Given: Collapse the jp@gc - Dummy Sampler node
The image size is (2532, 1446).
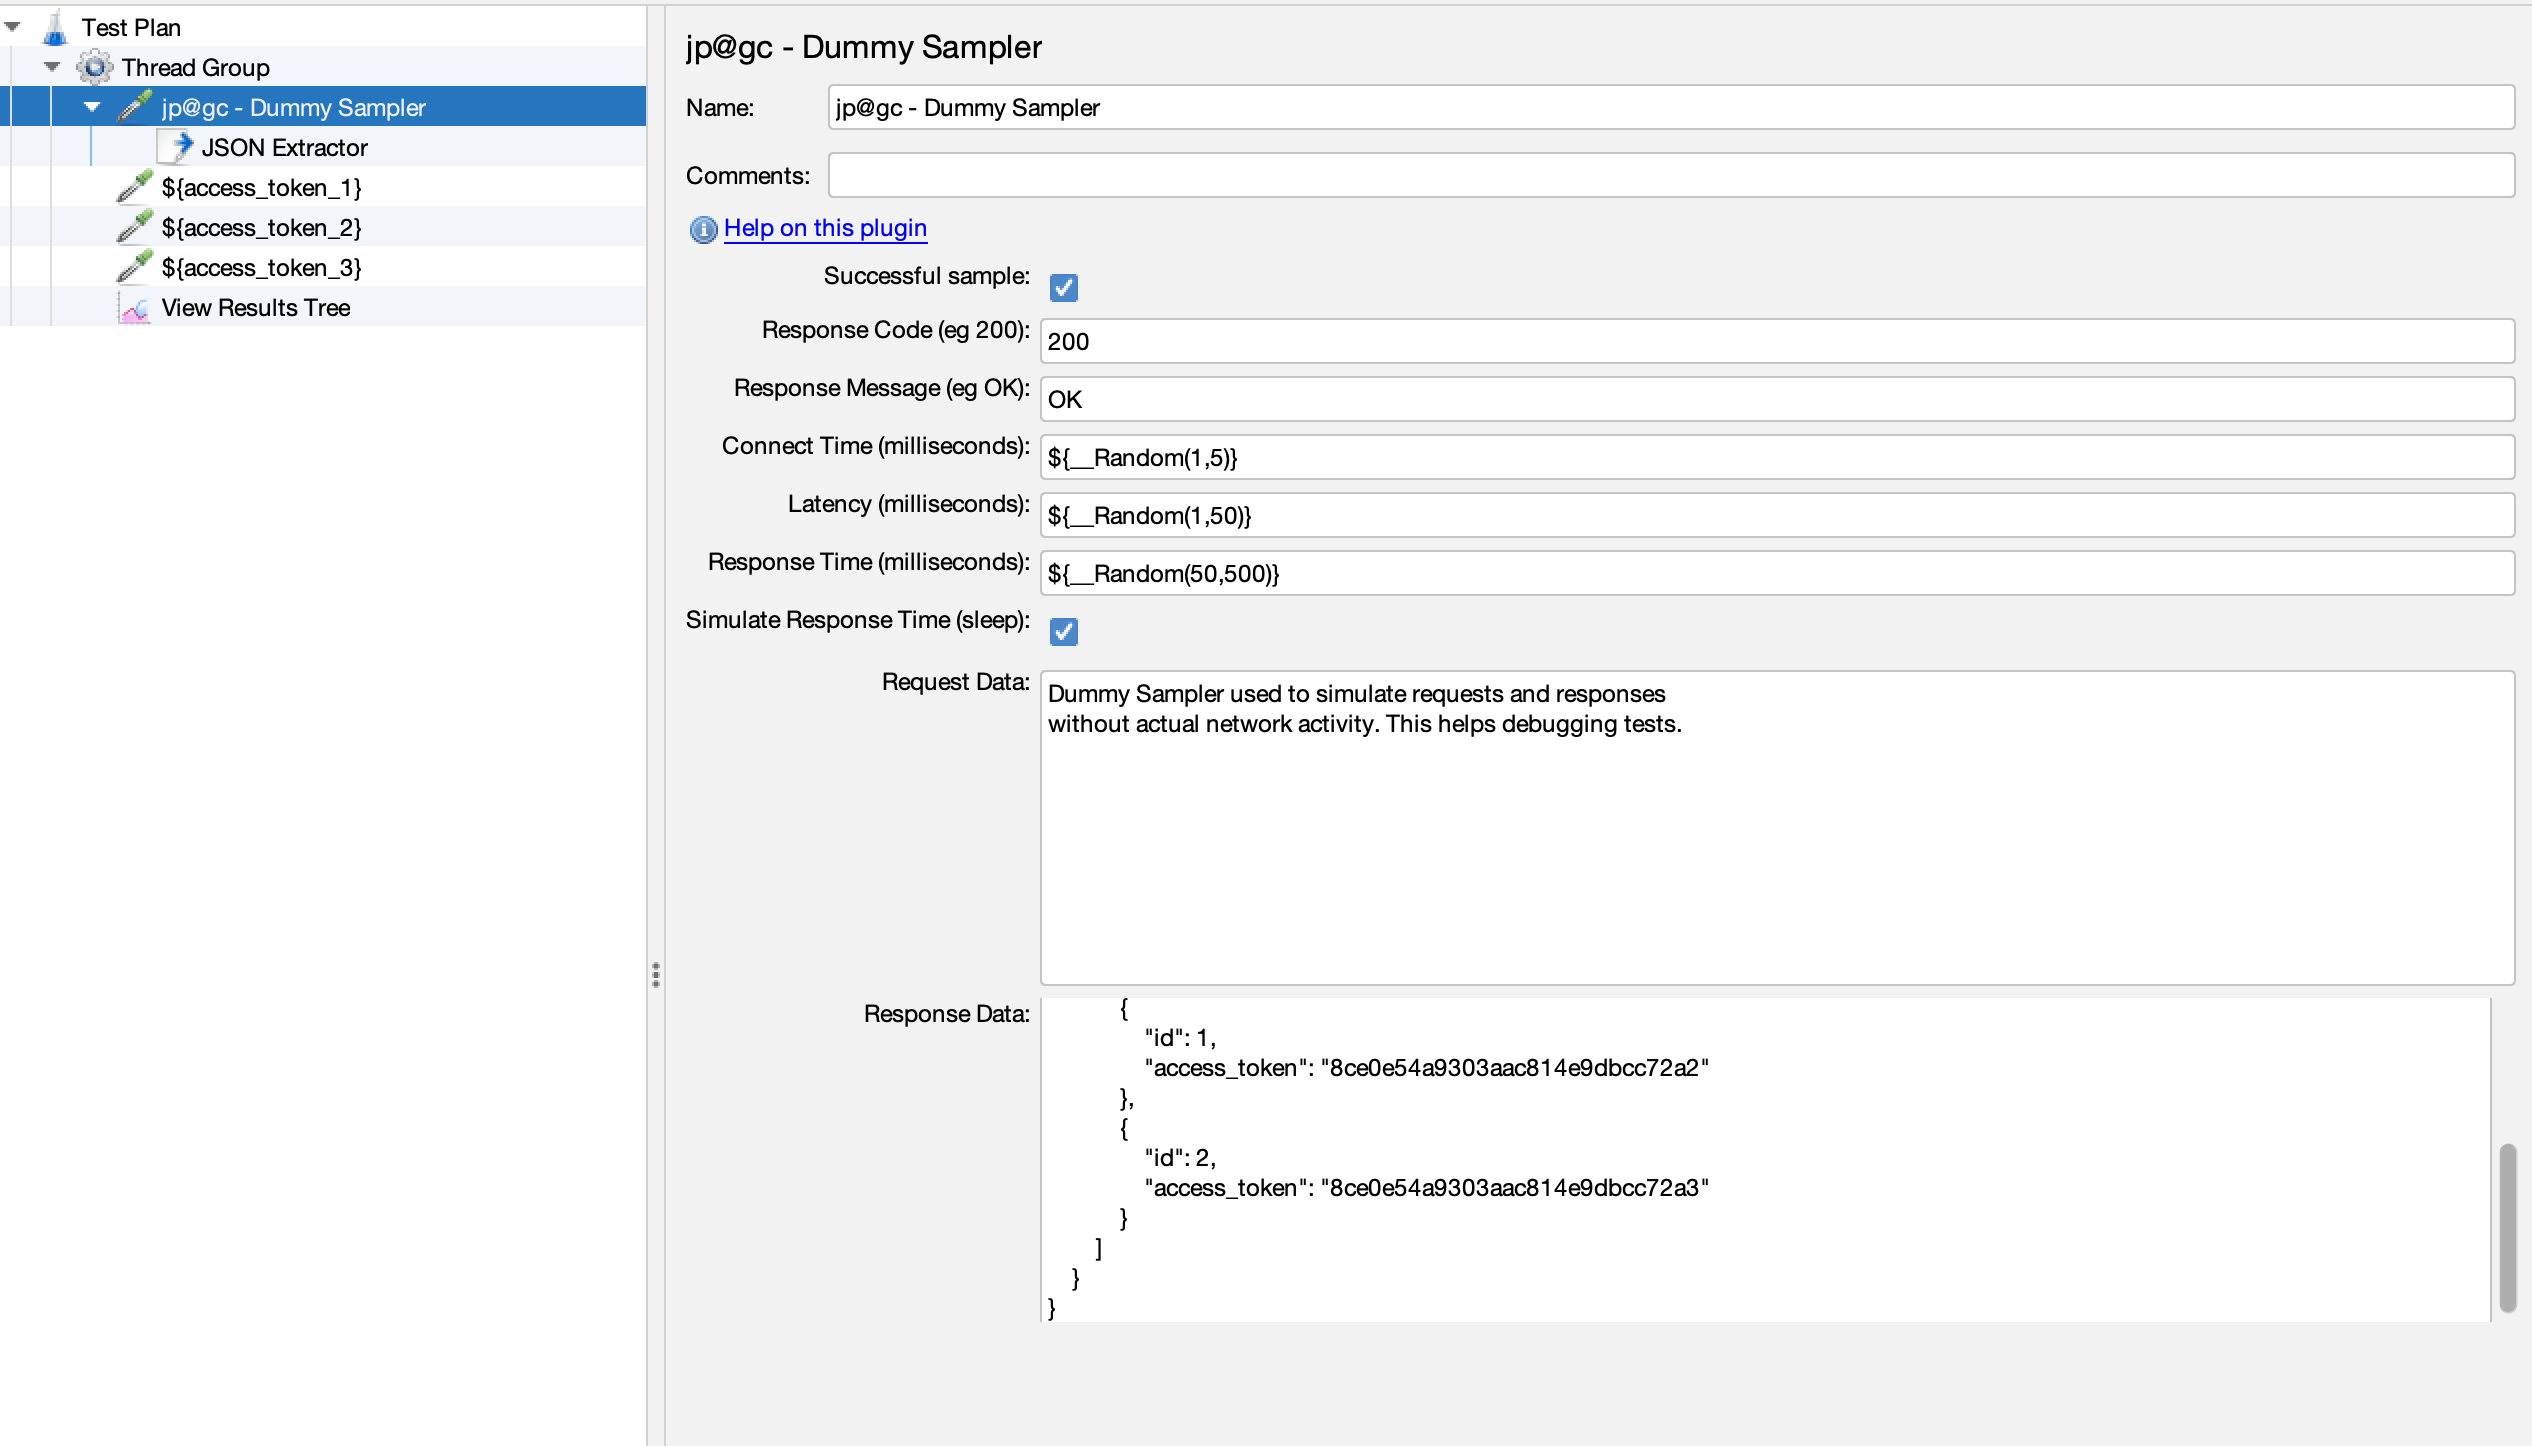Looking at the screenshot, I should tap(92, 107).
